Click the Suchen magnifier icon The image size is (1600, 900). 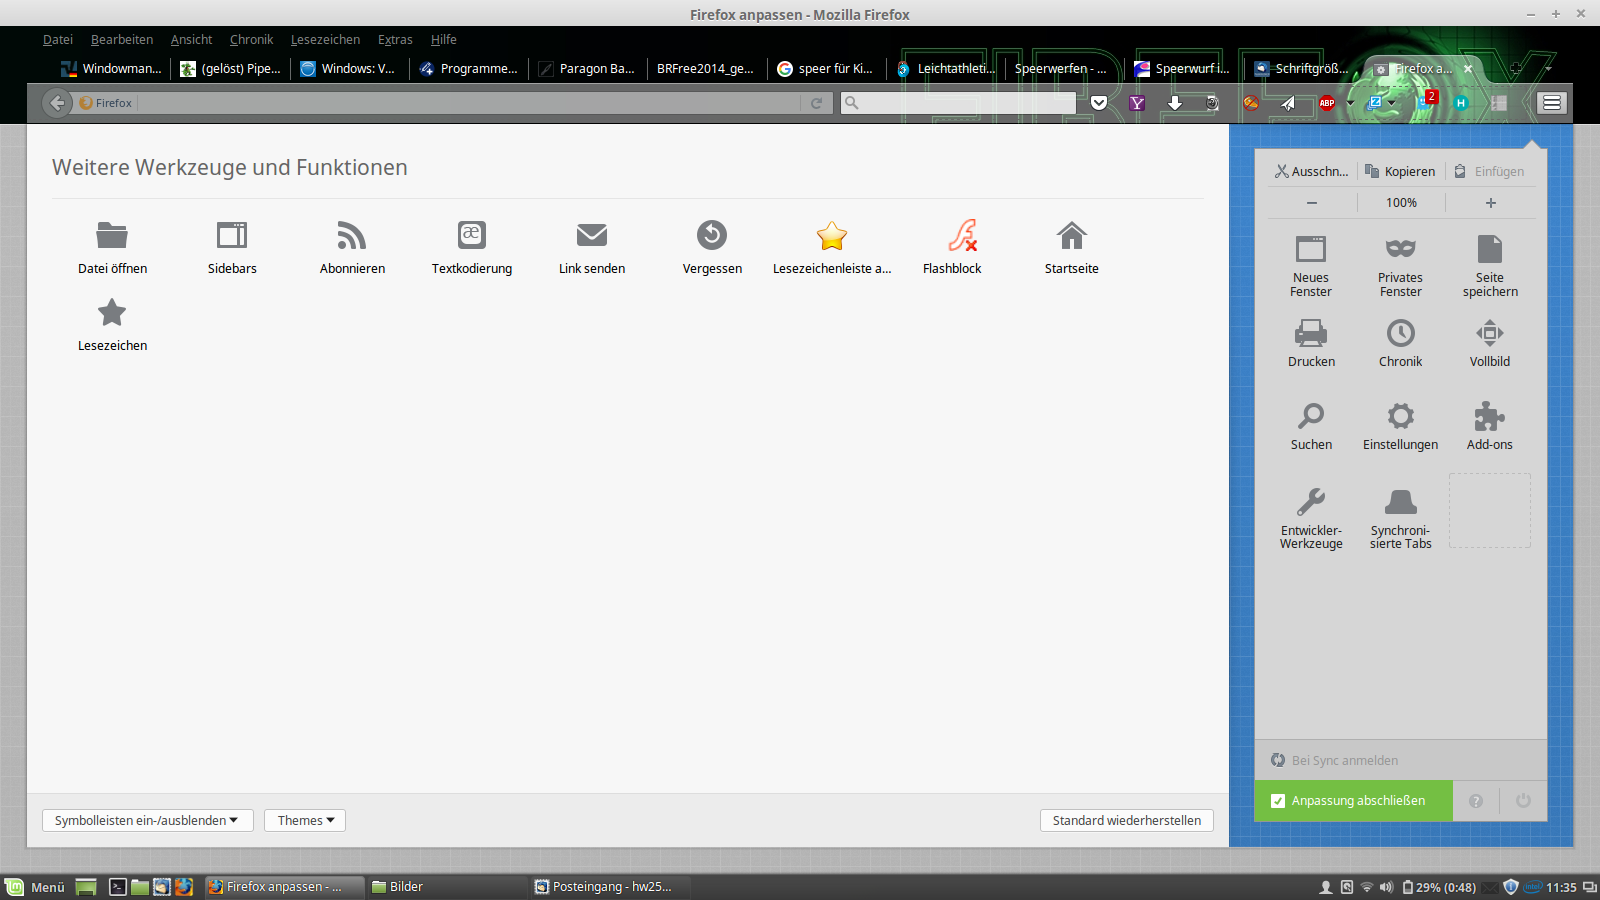(x=1311, y=415)
